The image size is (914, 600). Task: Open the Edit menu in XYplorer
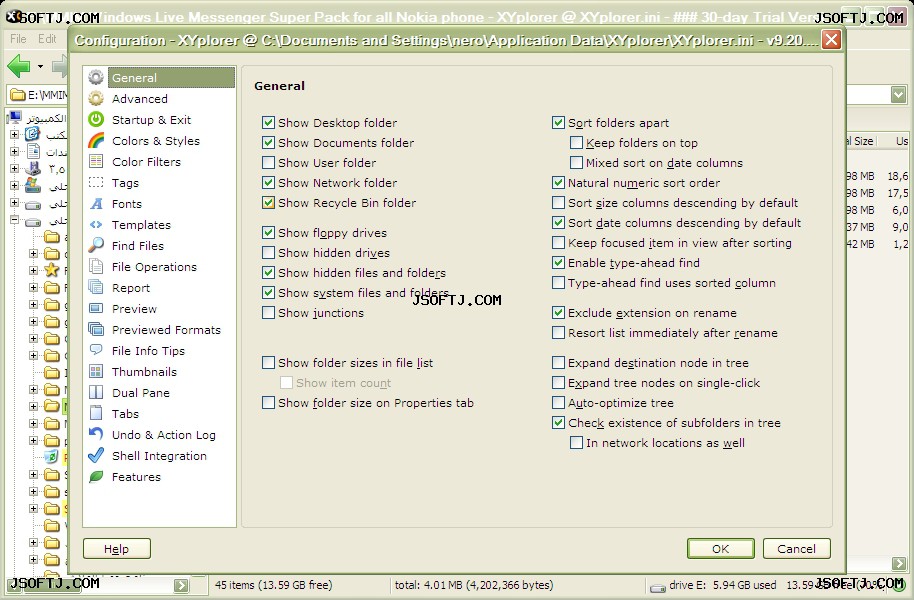pyautogui.click(x=47, y=38)
